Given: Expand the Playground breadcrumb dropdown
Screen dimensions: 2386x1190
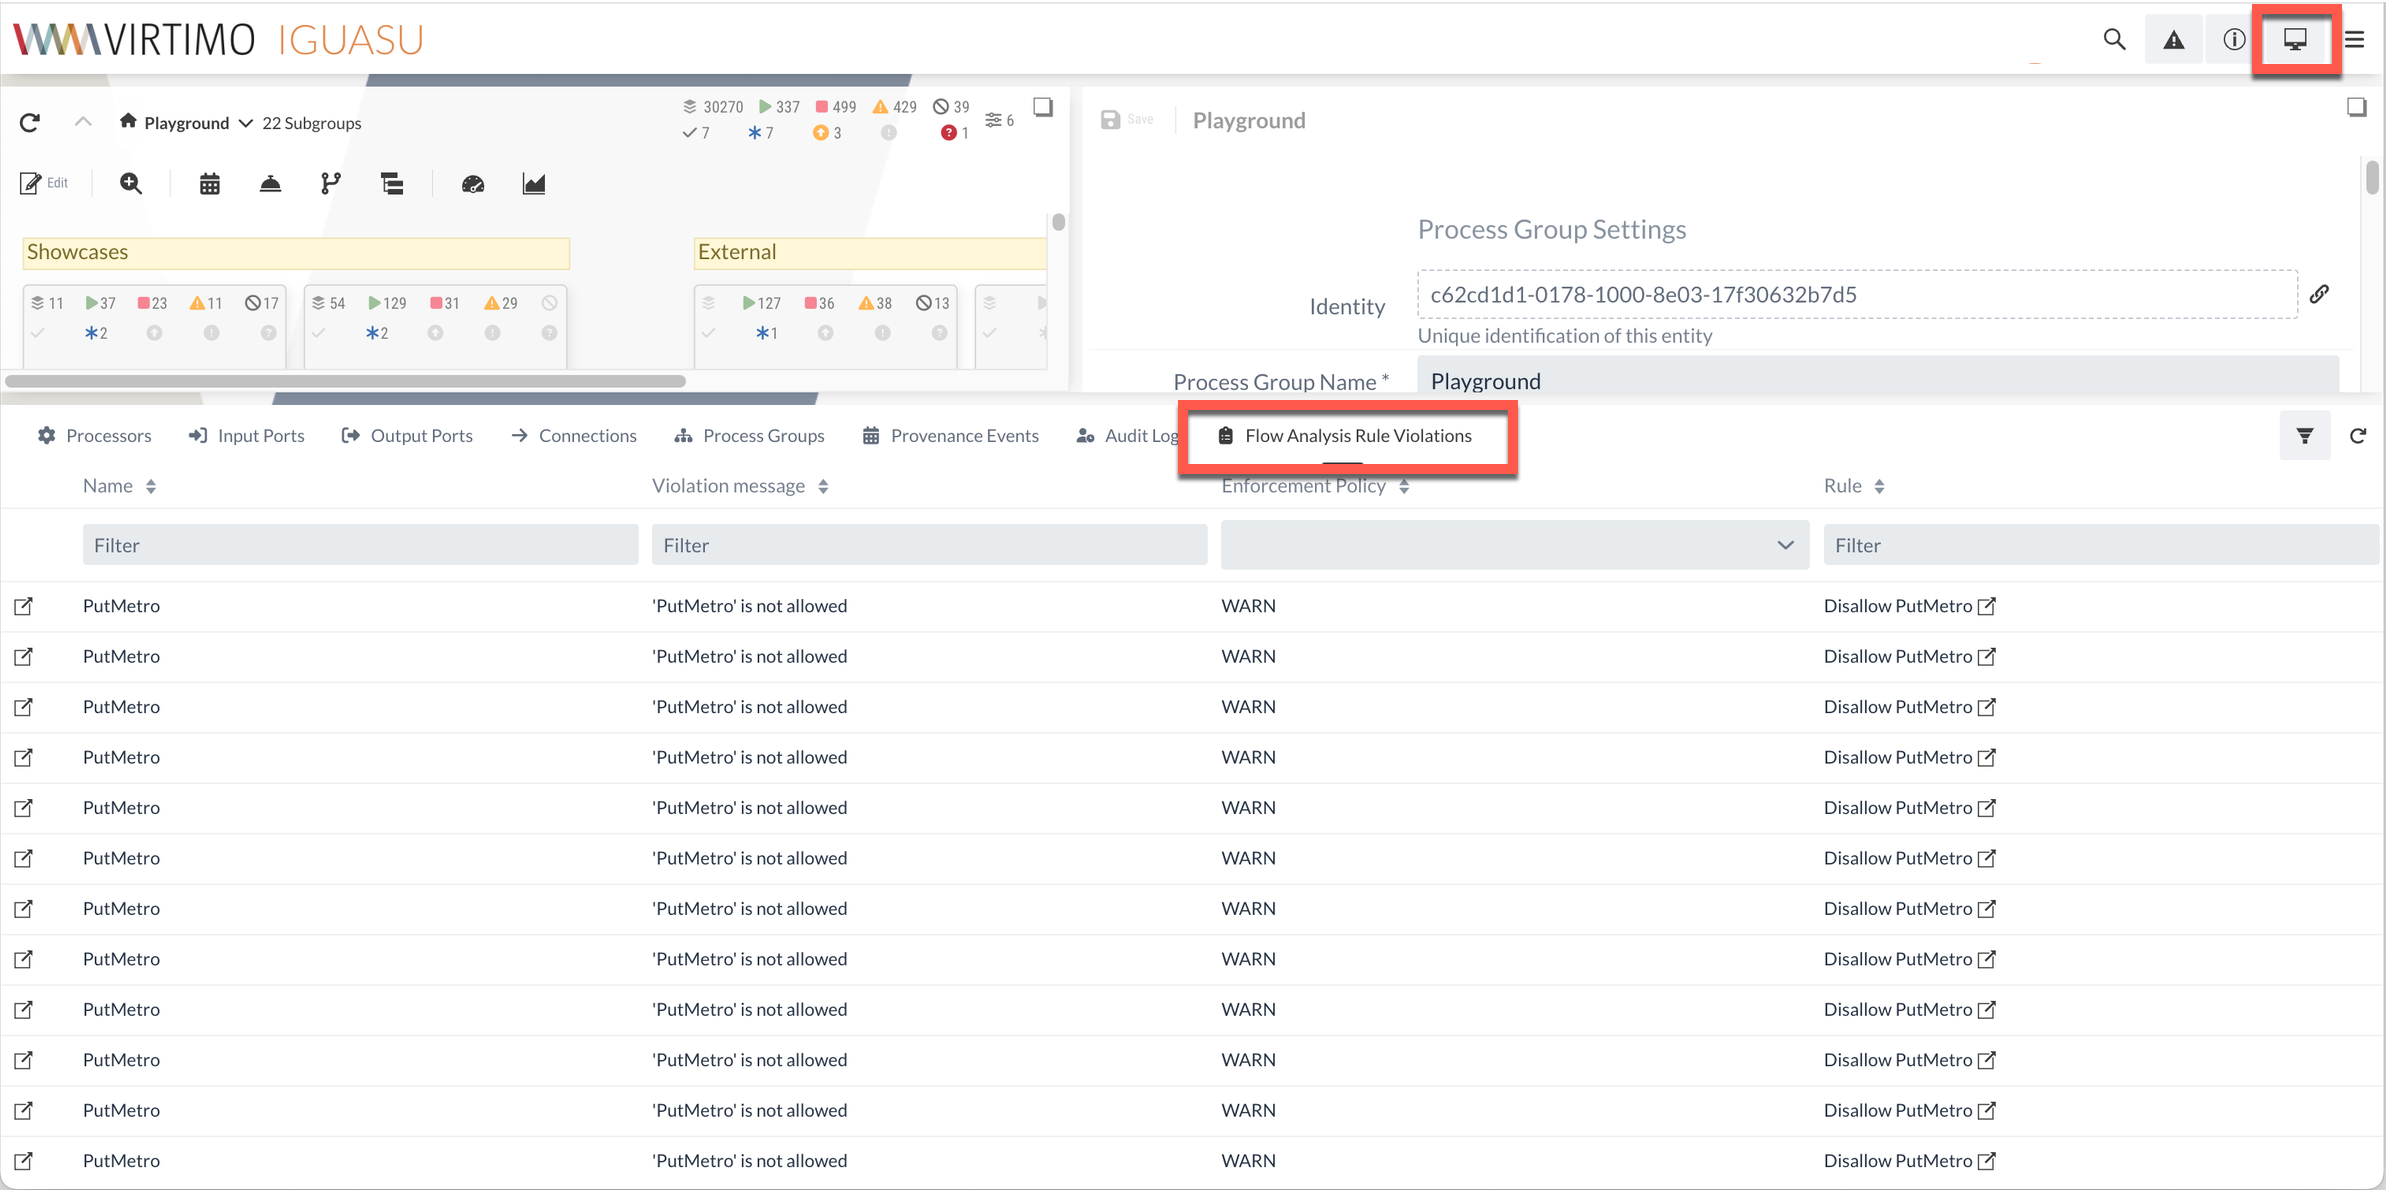Looking at the screenshot, I should (x=245, y=123).
